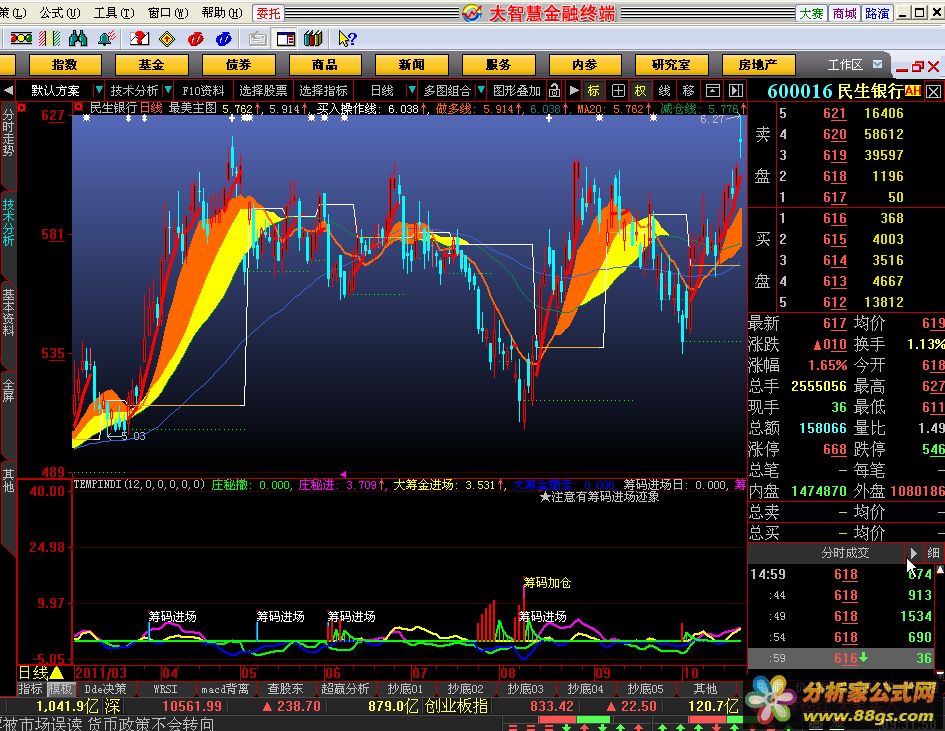Click the 图形叠加 button

click(516, 90)
